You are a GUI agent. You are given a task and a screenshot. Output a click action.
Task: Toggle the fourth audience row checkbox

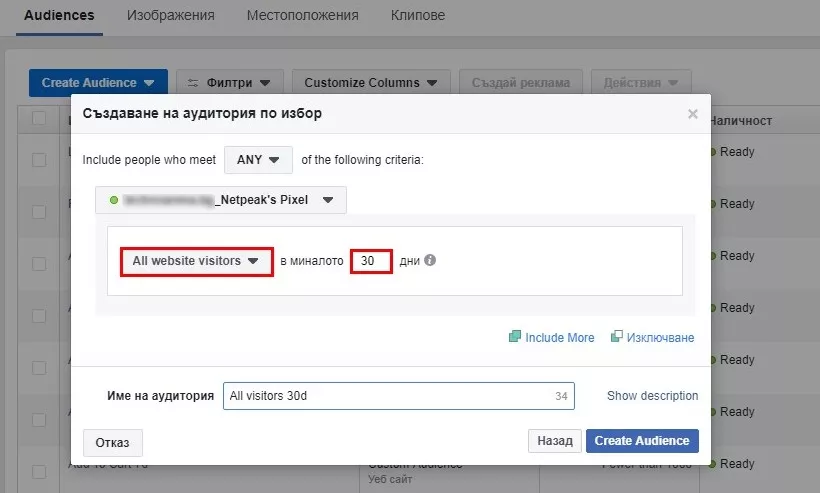pos(39,316)
